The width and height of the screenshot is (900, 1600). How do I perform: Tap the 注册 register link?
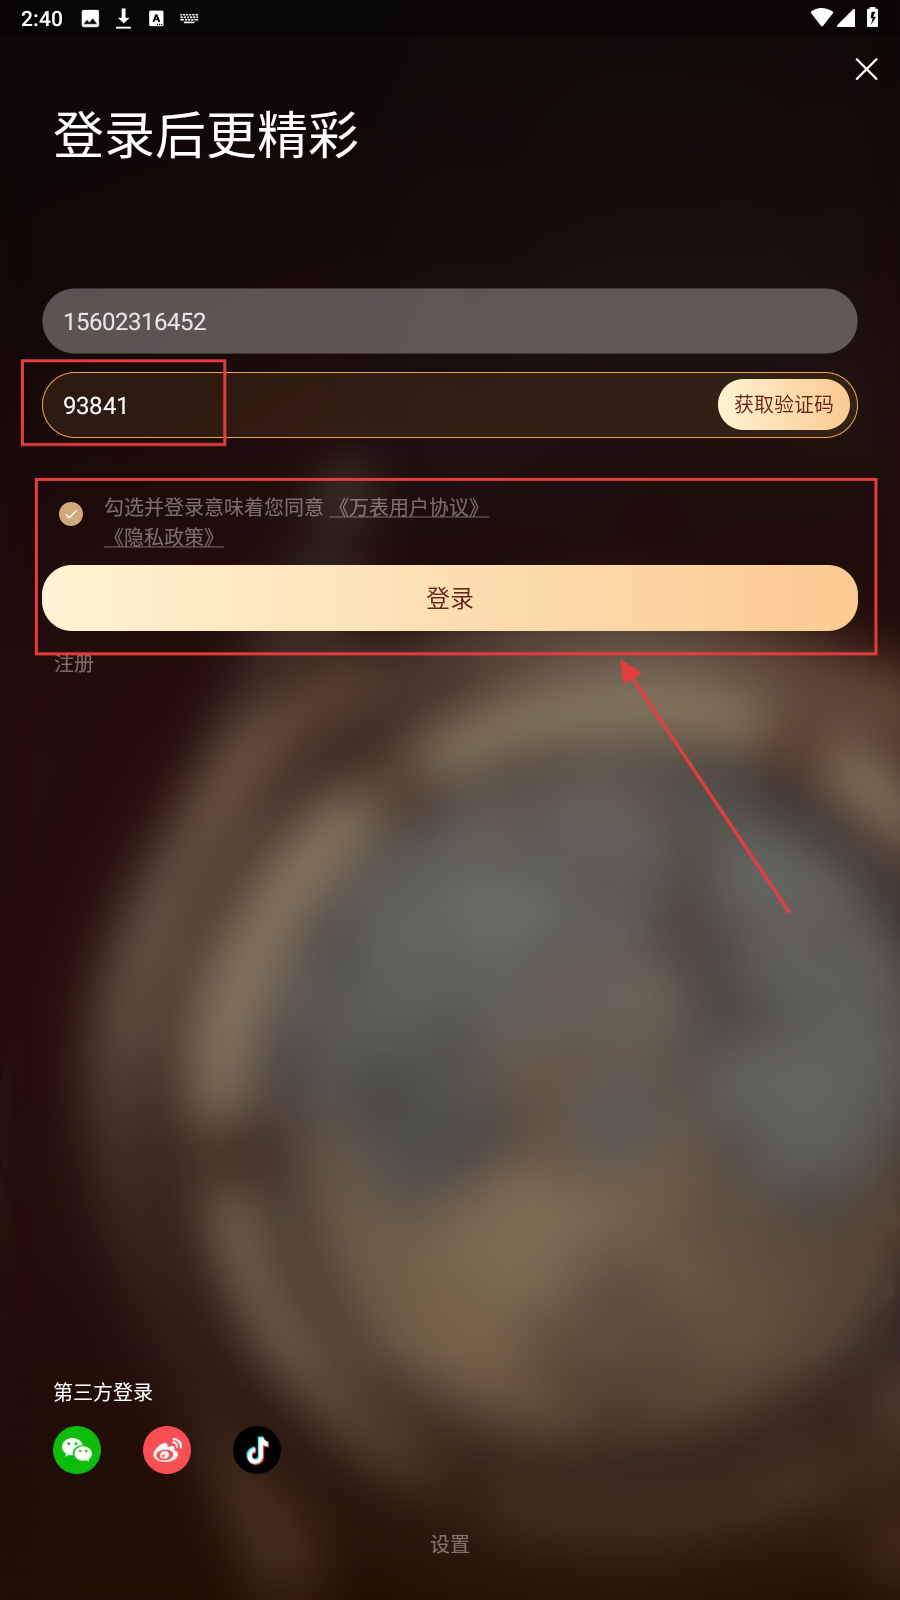tap(74, 664)
